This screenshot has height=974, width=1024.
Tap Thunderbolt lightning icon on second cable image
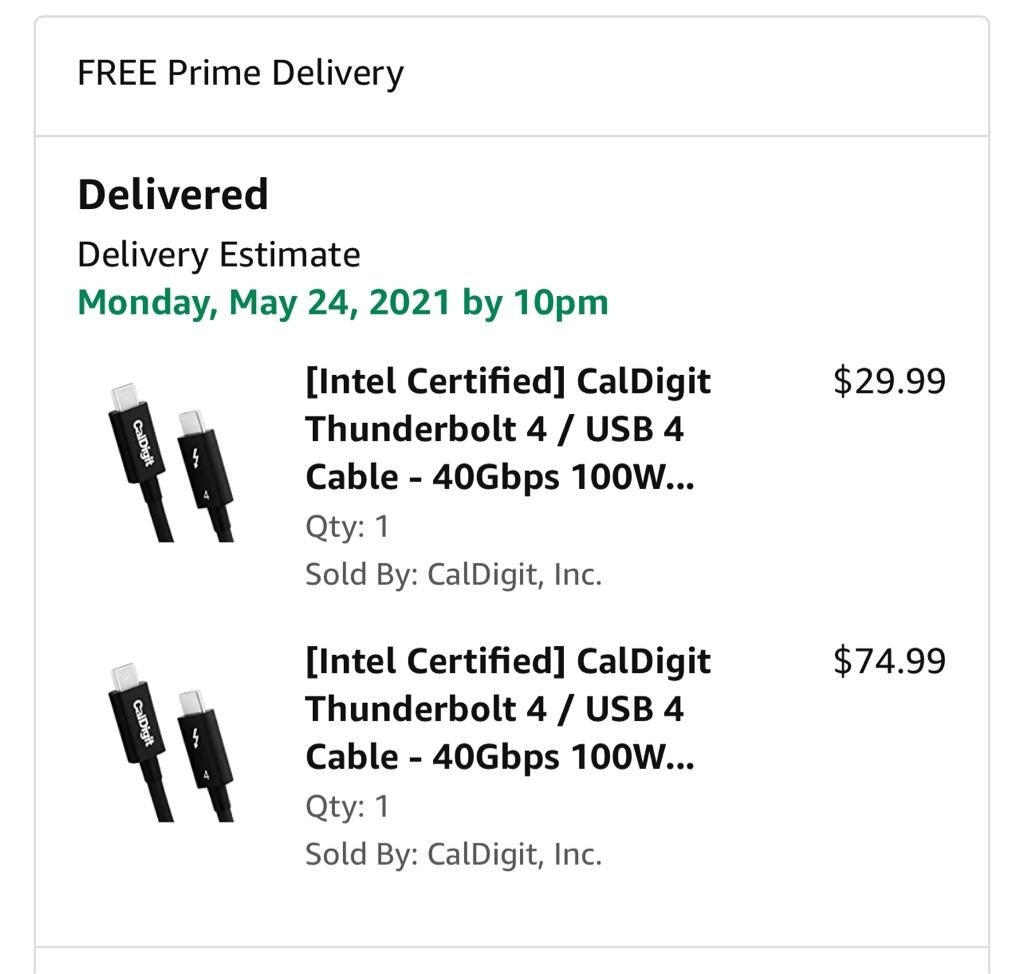[x=196, y=740]
